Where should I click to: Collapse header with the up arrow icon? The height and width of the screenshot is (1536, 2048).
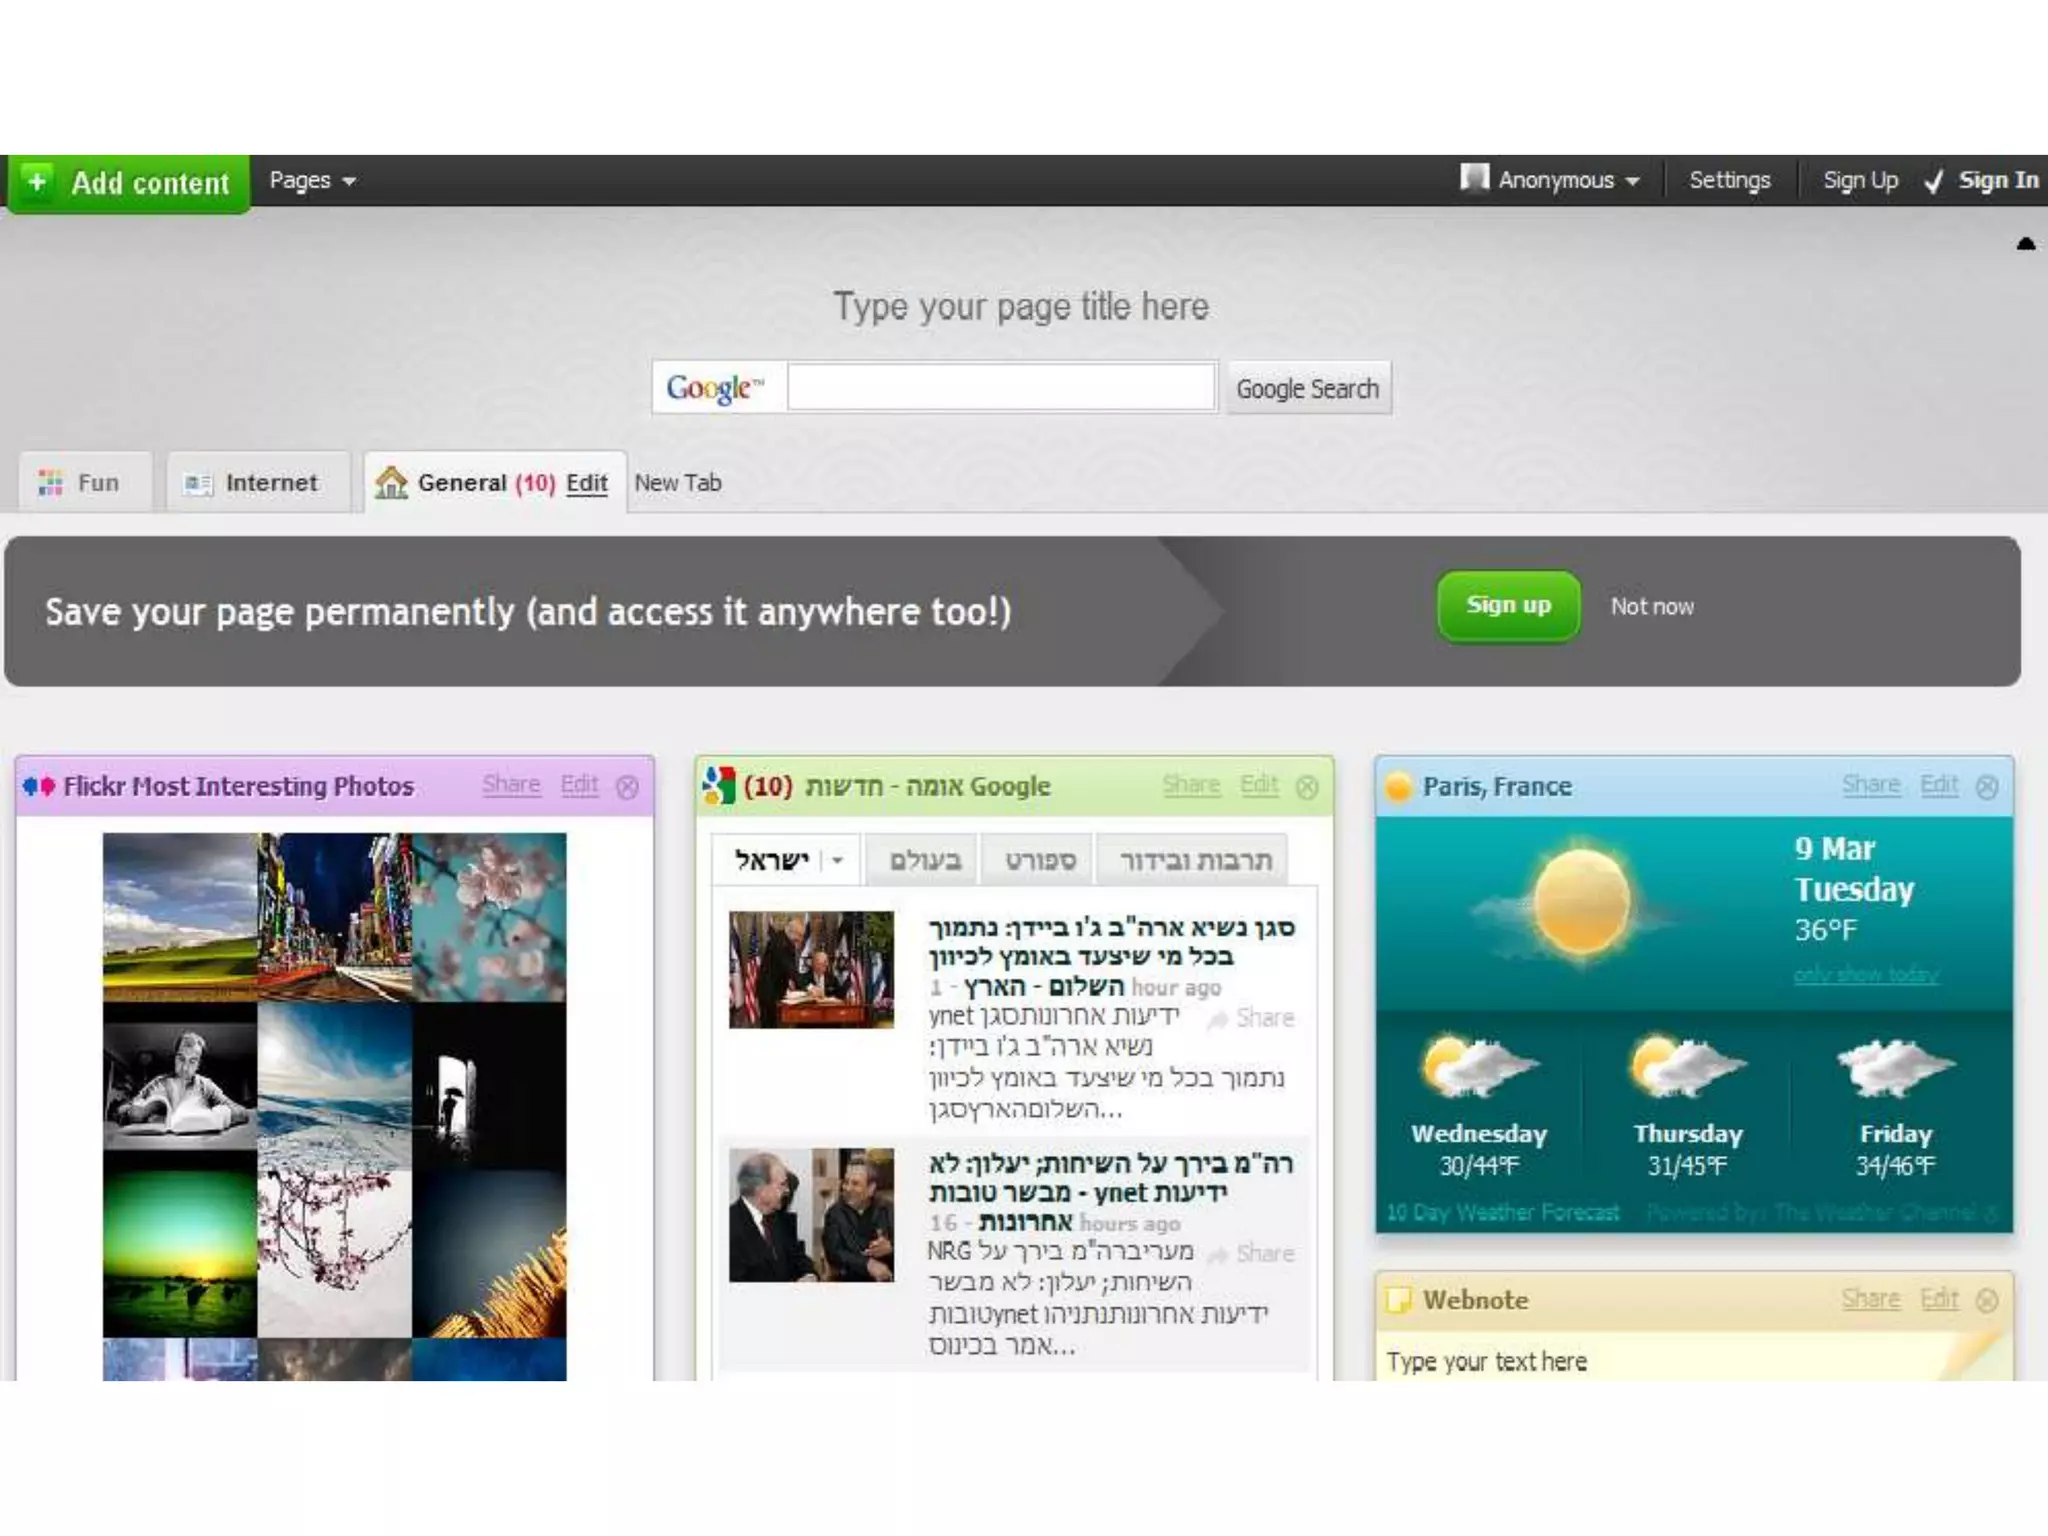tap(2025, 244)
